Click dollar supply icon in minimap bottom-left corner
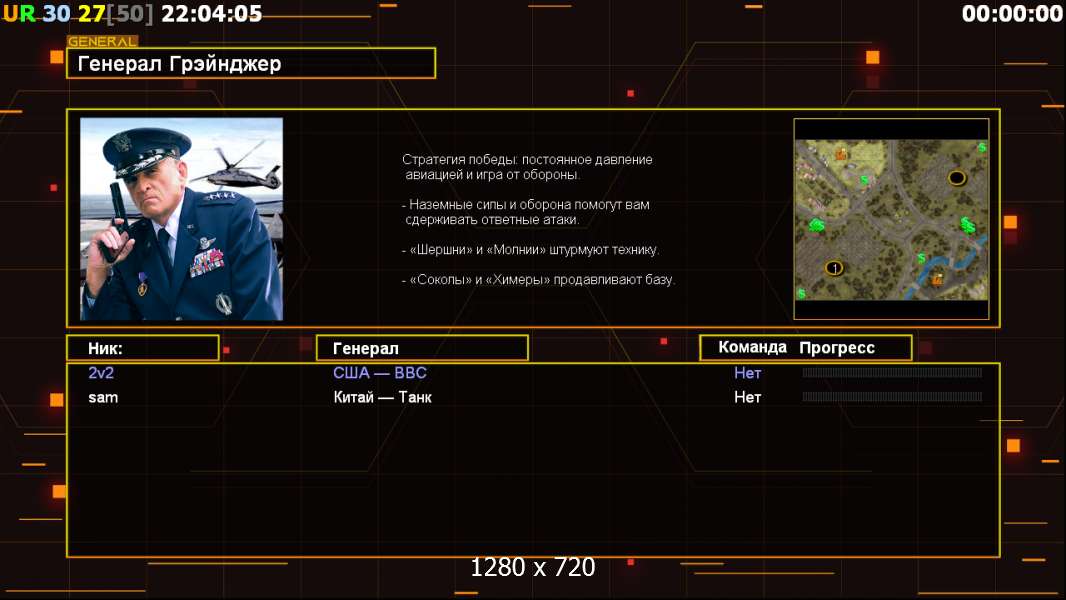 801,294
